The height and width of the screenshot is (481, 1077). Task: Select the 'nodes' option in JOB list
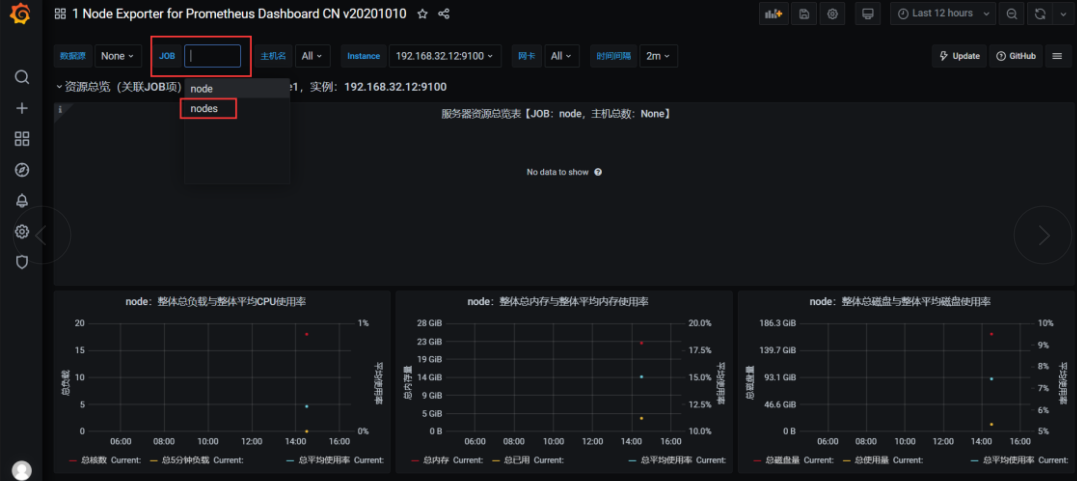tap(236, 109)
